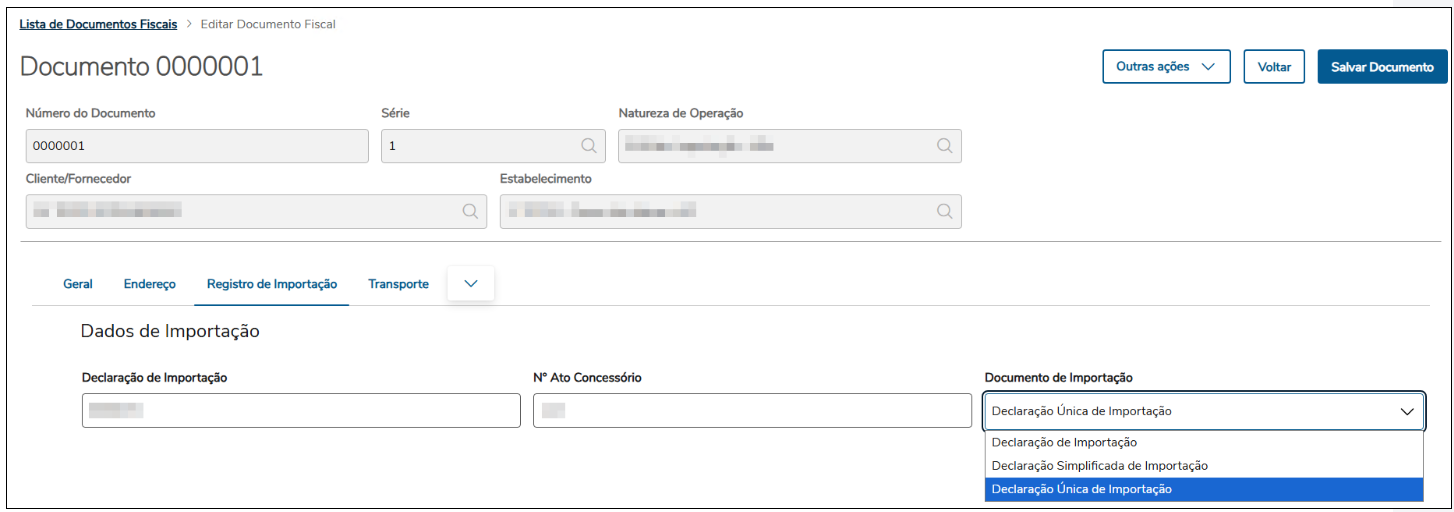Screen dimensions: 1454x512
Task: Focus the Declaração de Importação input field
Action: tap(301, 410)
